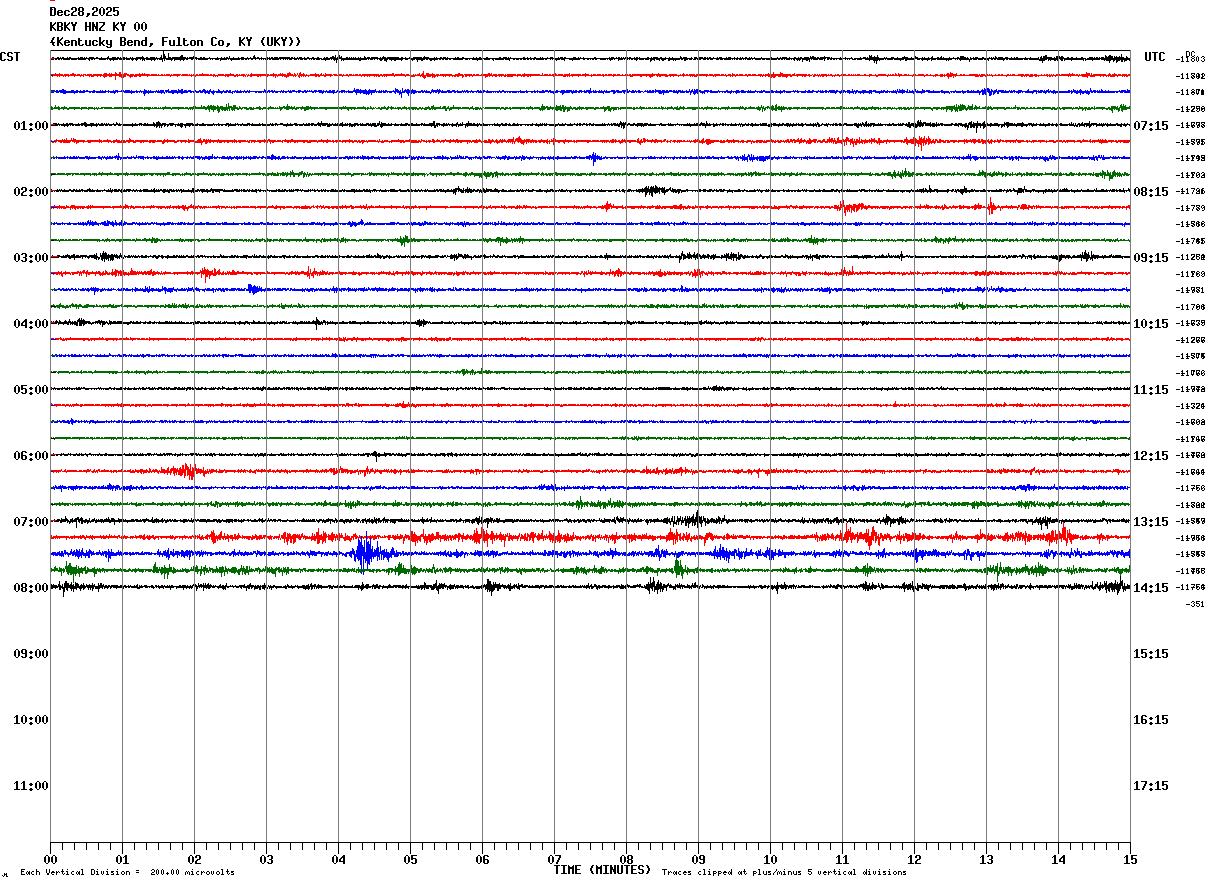Click the 16:15 UTC time label
The height and width of the screenshot is (886, 1210).
[1151, 720]
